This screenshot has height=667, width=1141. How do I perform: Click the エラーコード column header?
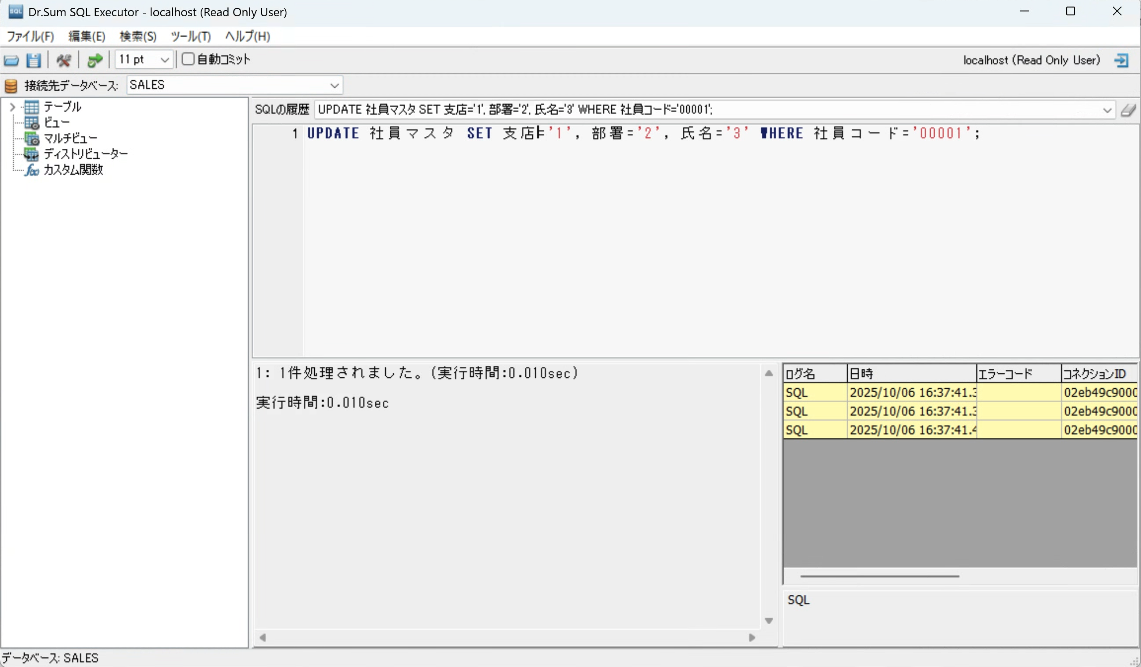pyautogui.click(x=1017, y=374)
